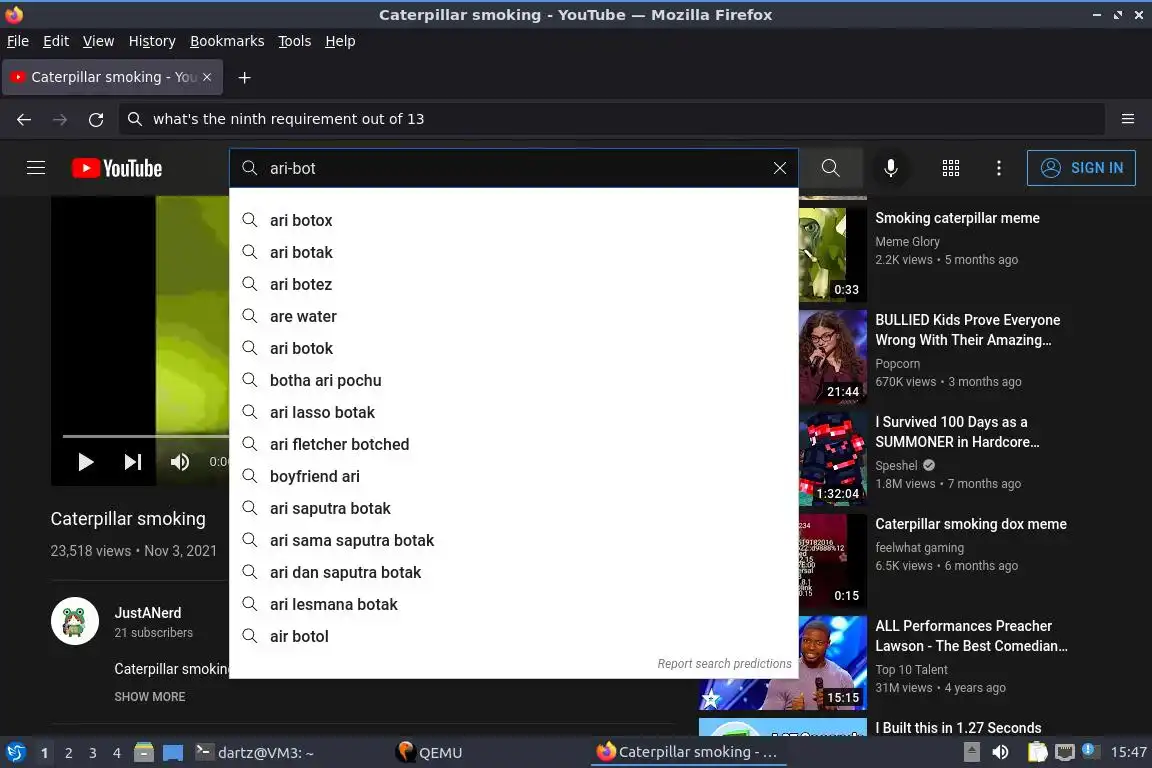Open 'I Survived 100 Days' video thumbnail
1152x768 pixels.
(x=833, y=459)
